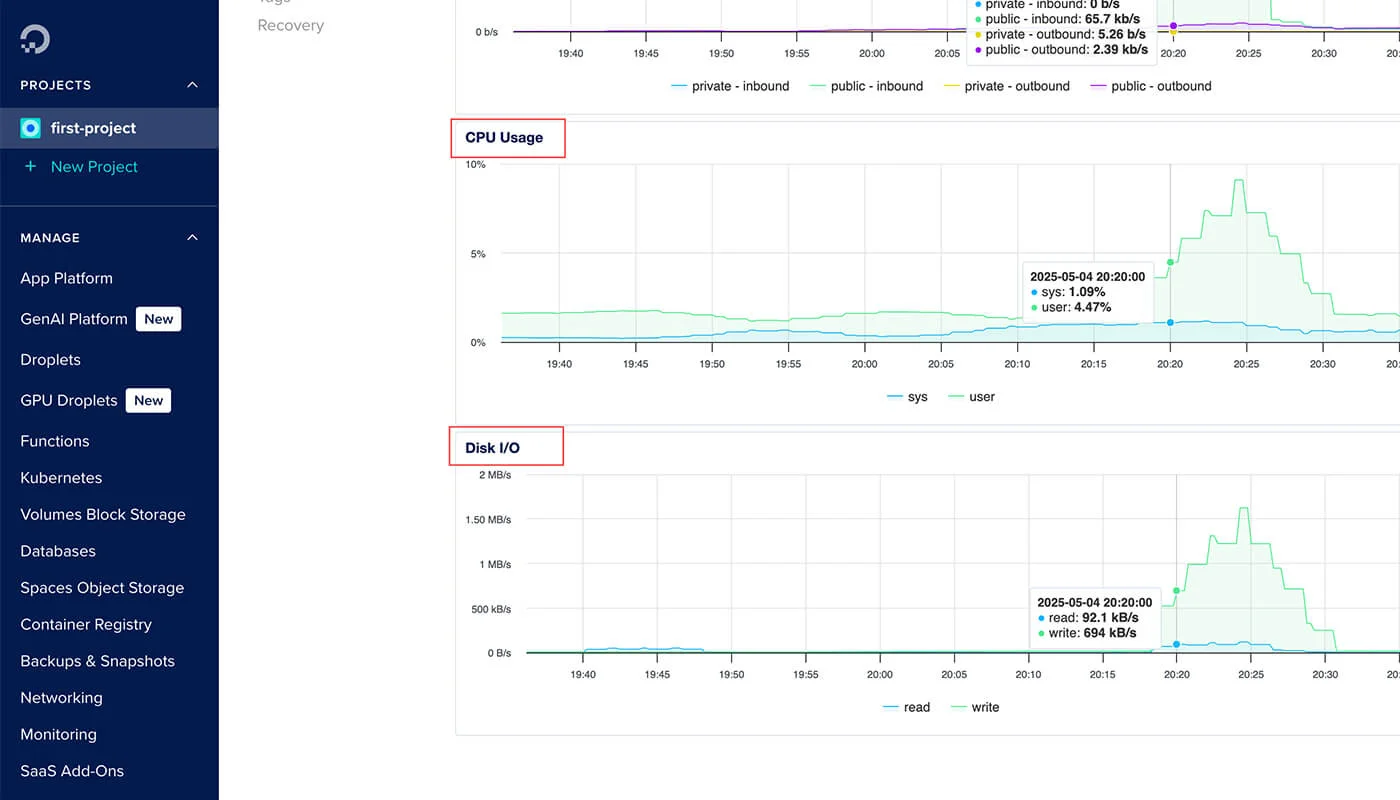Toggle the write series in Disk I/O legend
The width and height of the screenshot is (1400, 800).
click(x=974, y=707)
